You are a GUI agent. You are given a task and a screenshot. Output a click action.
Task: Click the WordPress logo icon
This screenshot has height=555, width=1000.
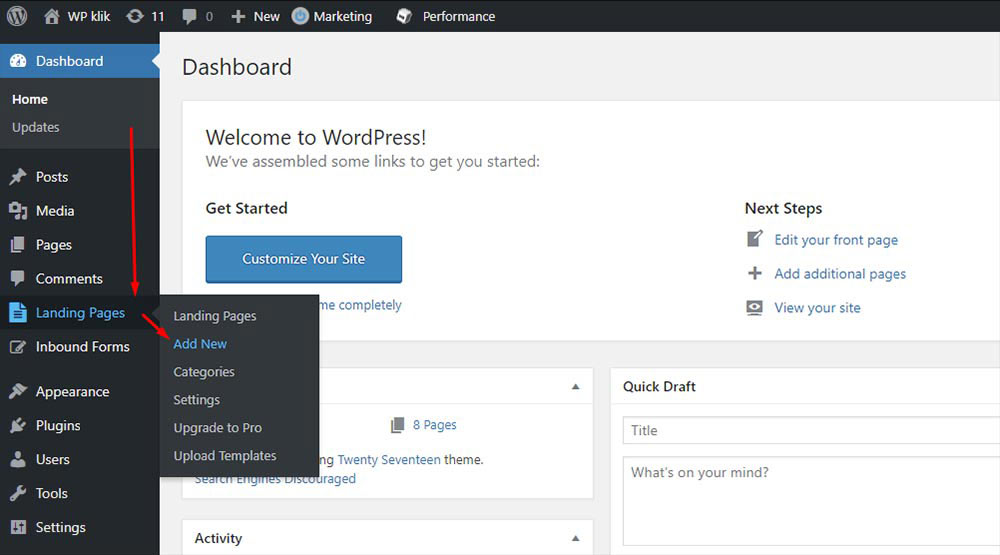[17, 16]
